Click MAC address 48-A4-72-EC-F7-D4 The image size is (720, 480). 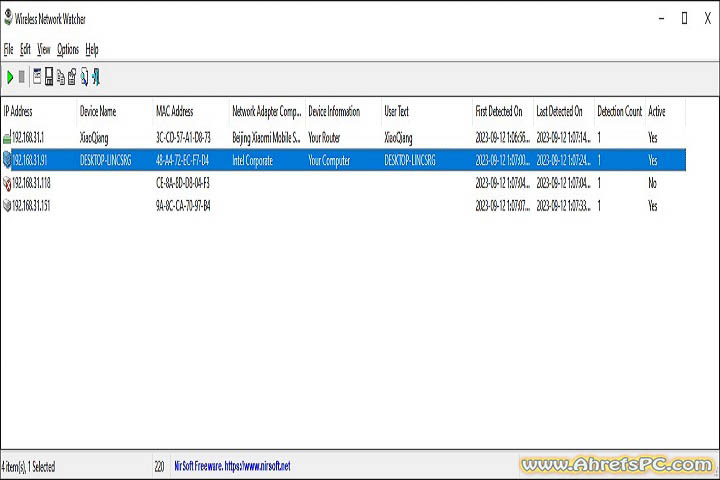coord(182,160)
